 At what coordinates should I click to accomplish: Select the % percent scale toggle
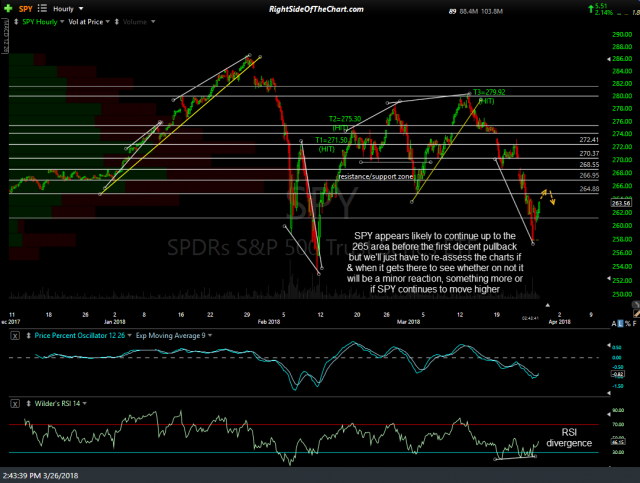[x=628, y=324]
